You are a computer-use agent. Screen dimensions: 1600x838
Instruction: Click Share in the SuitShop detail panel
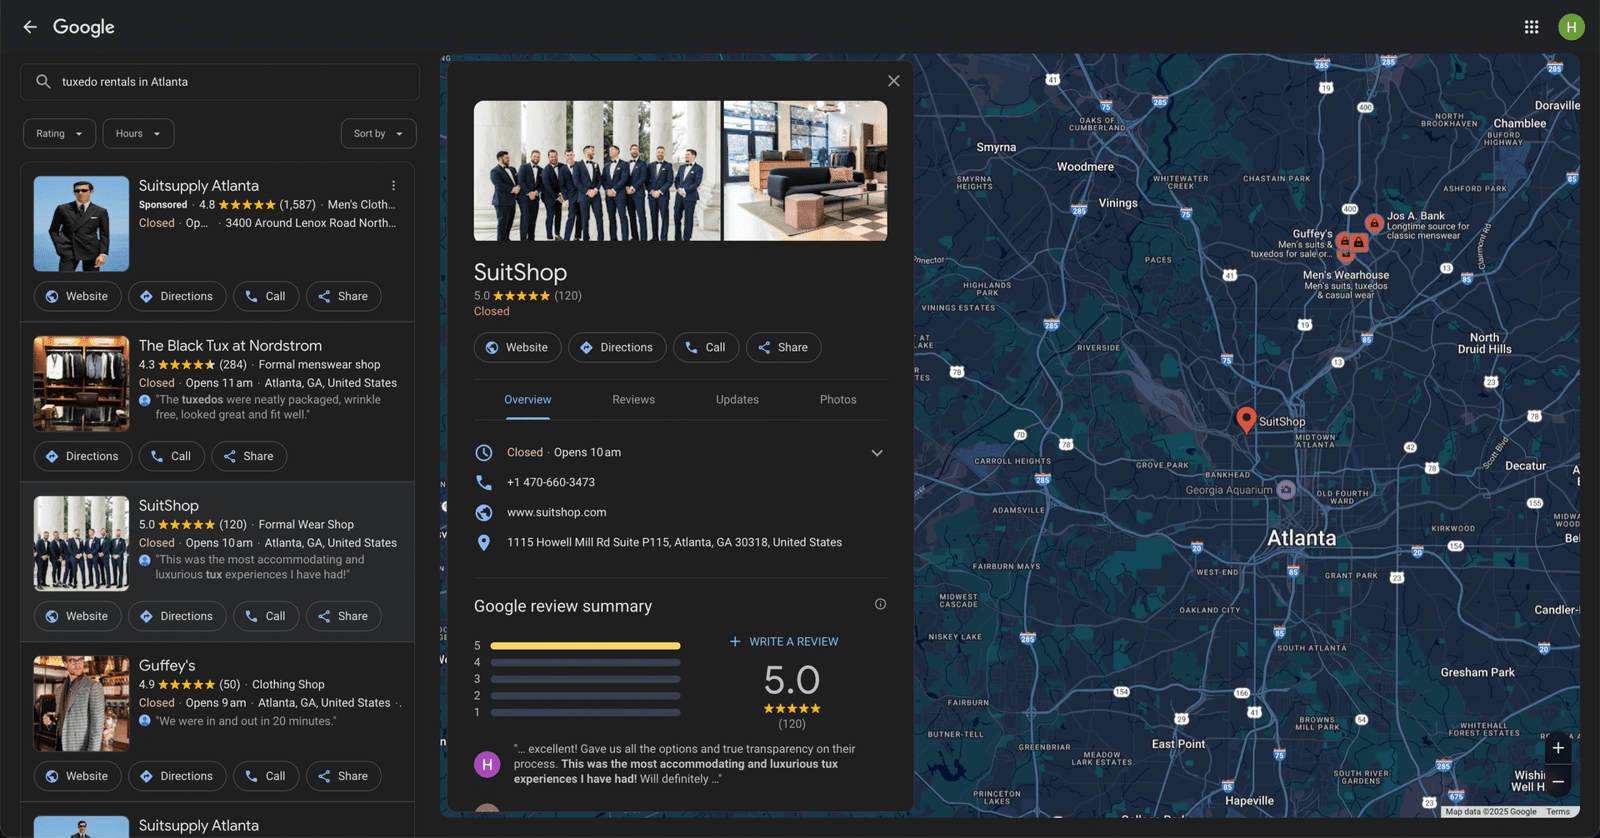(784, 347)
